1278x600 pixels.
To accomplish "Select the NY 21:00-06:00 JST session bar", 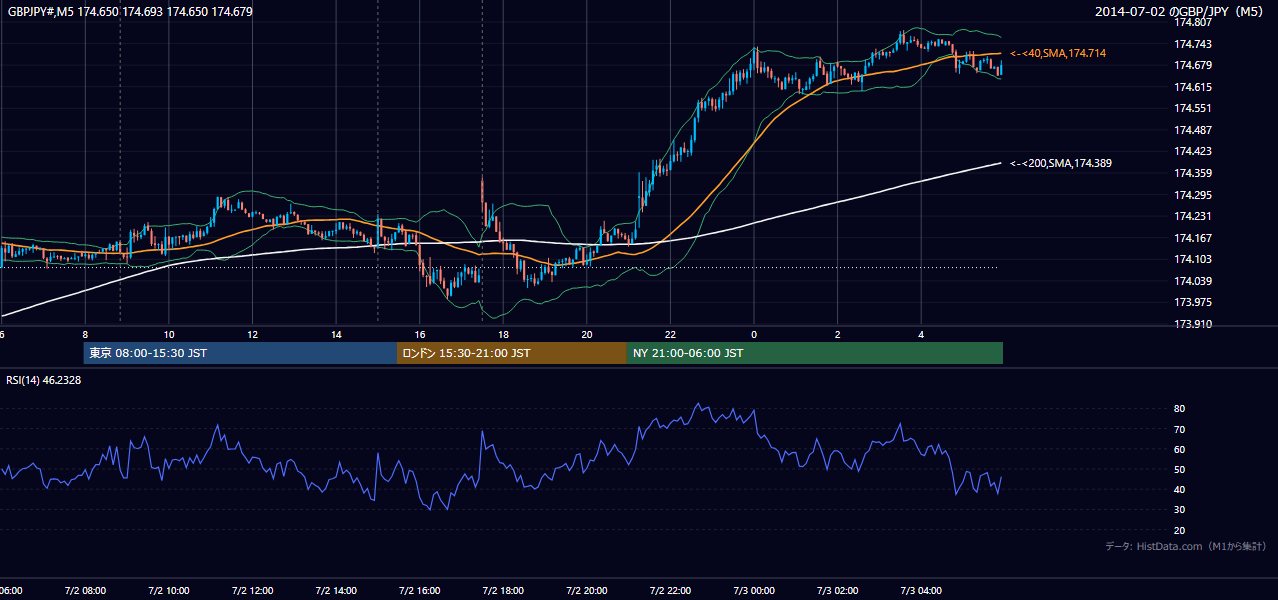I will [x=815, y=353].
